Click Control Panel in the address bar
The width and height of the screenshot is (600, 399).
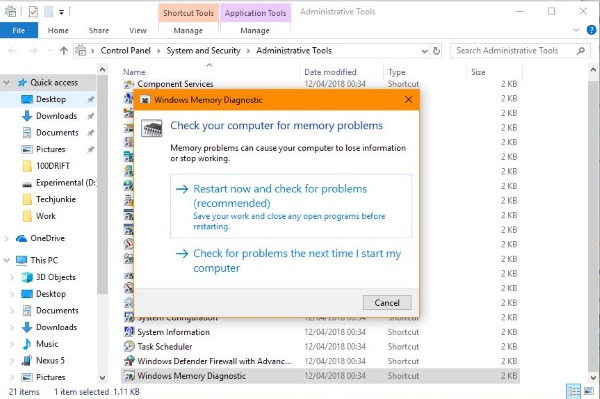click(x=126, y=50)
